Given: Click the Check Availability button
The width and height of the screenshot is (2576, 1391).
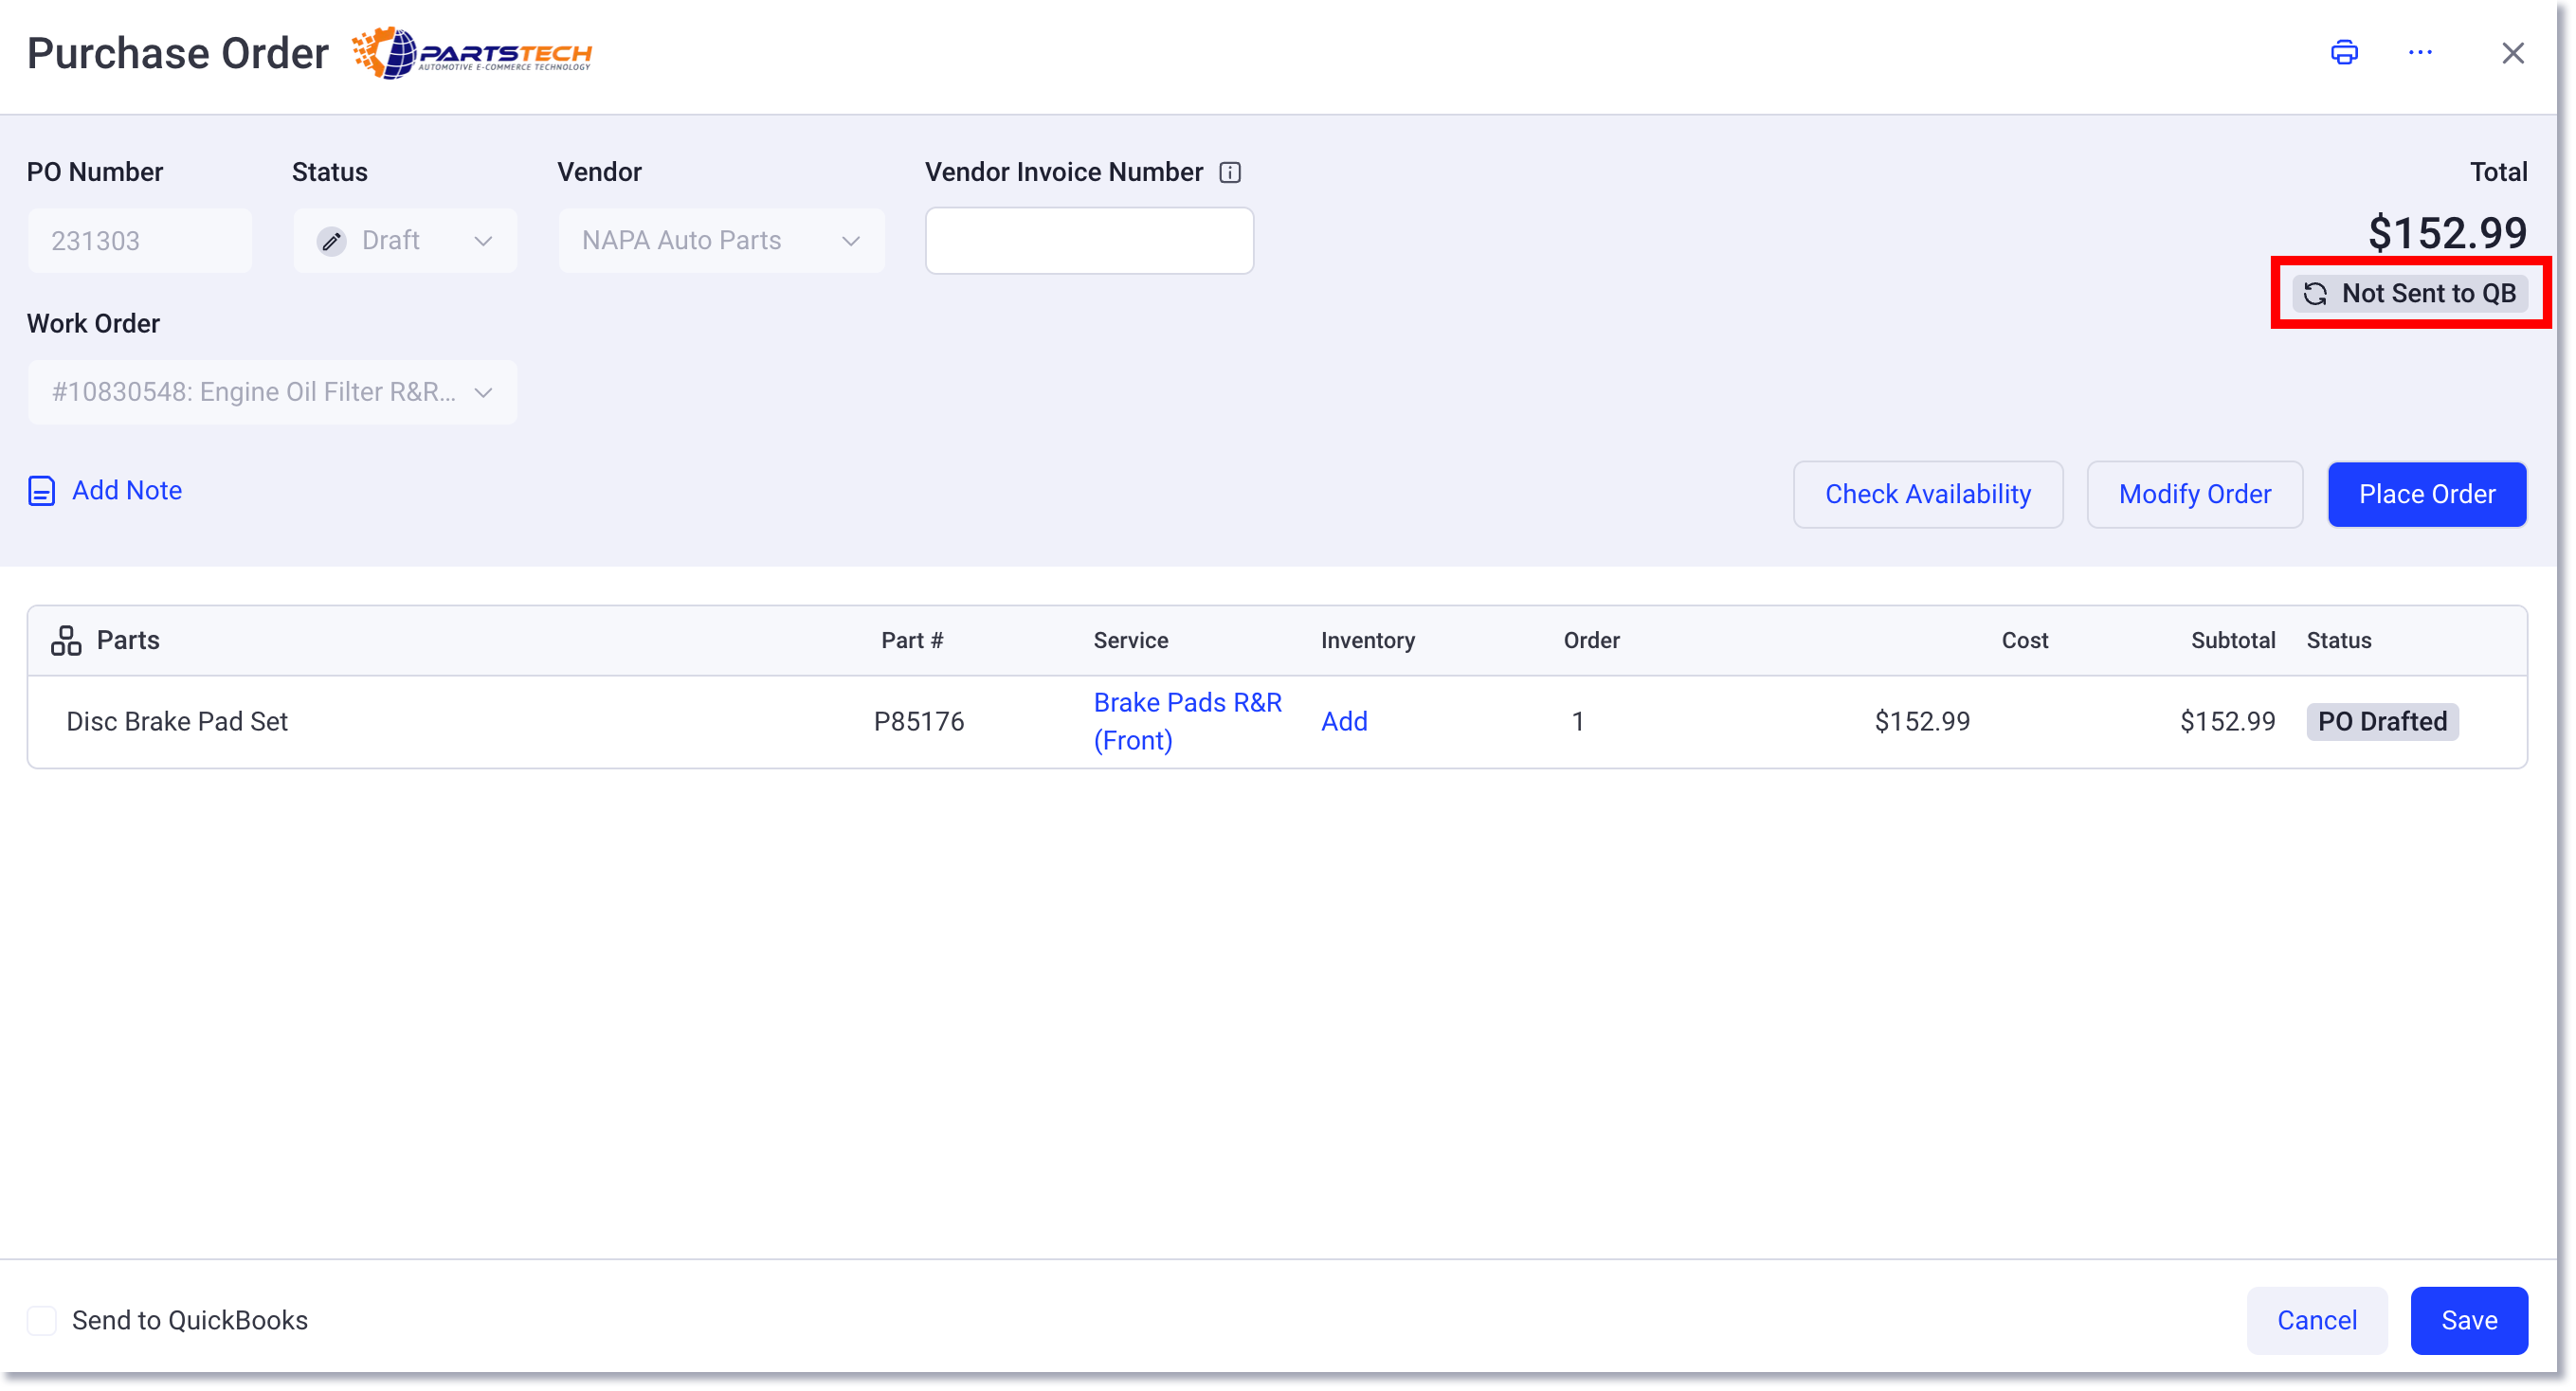Looking at the screenshot, I should [1928, 493].
